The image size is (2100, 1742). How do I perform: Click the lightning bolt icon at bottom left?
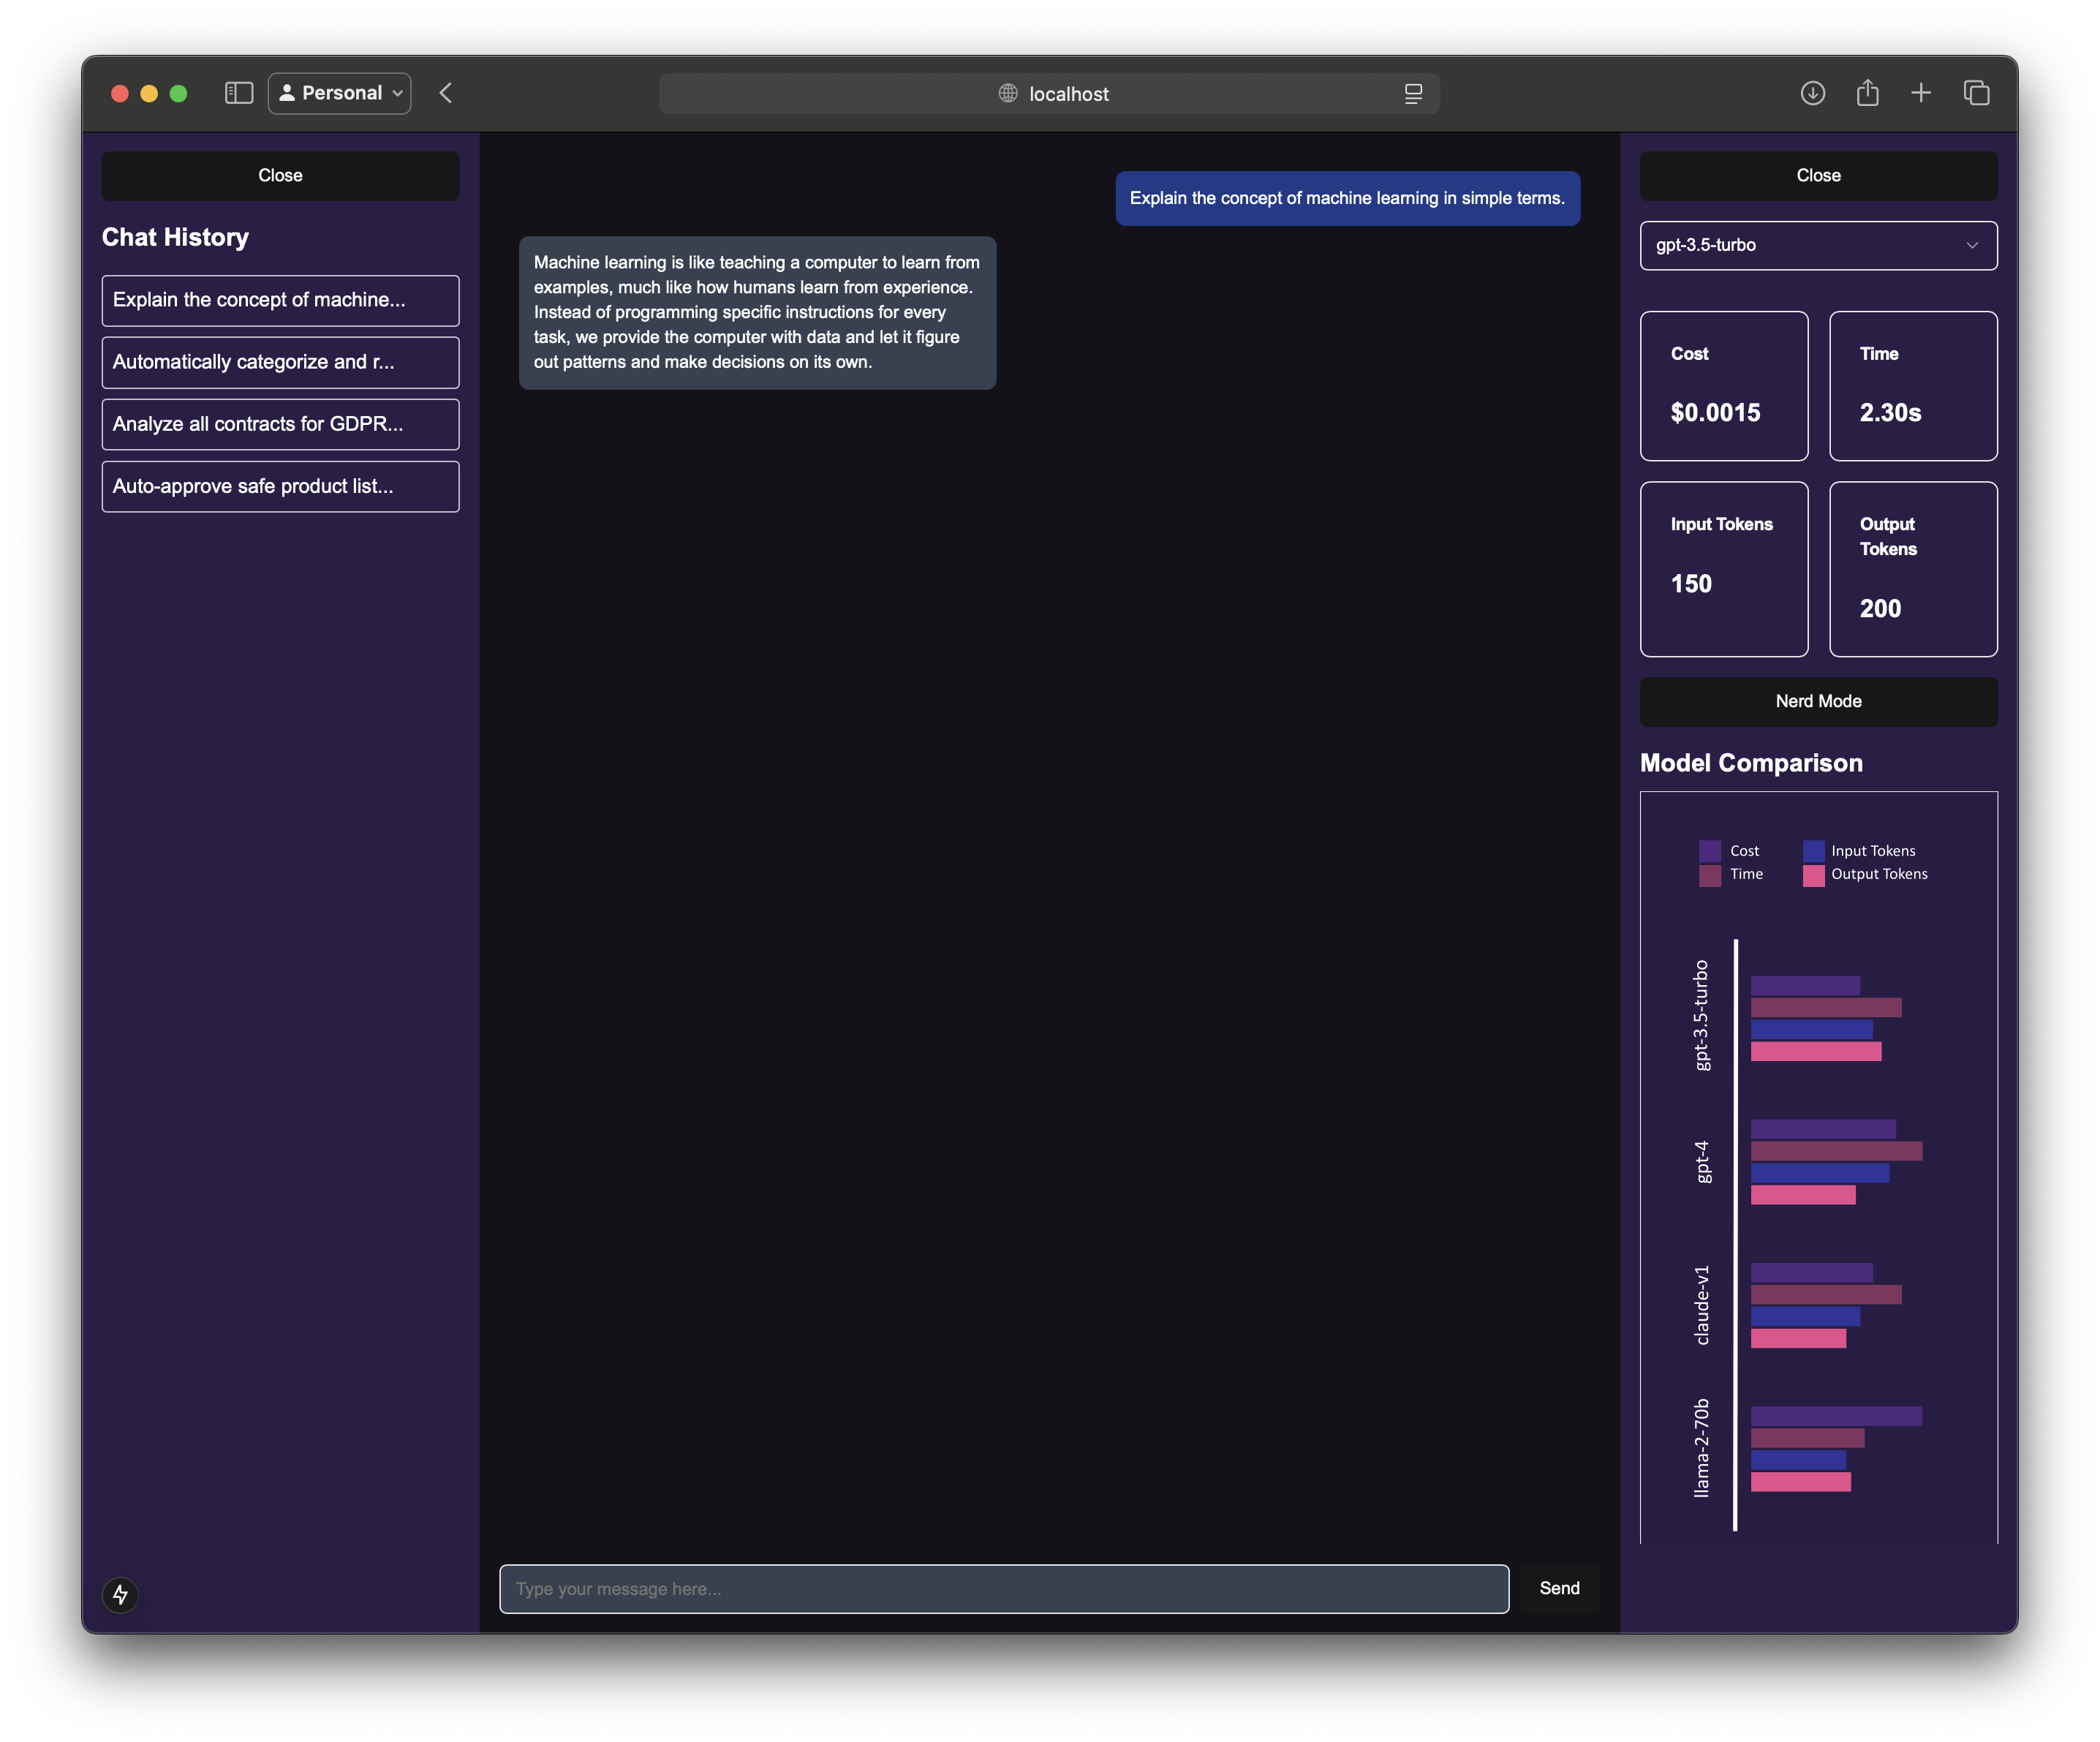click(121, 1594)
